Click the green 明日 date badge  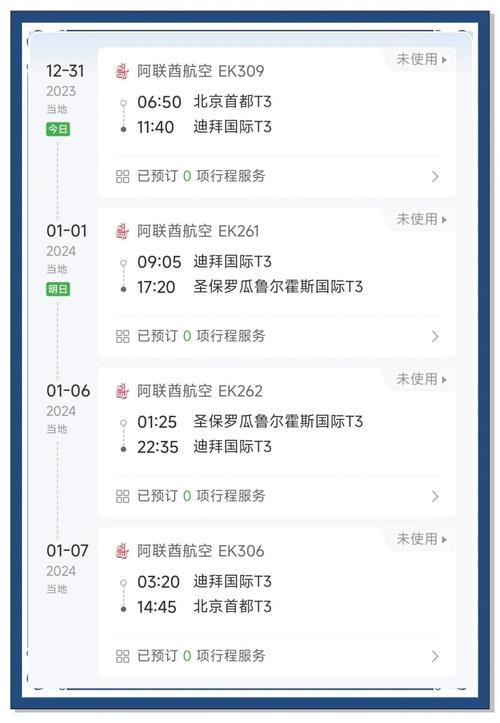point(58,289)
